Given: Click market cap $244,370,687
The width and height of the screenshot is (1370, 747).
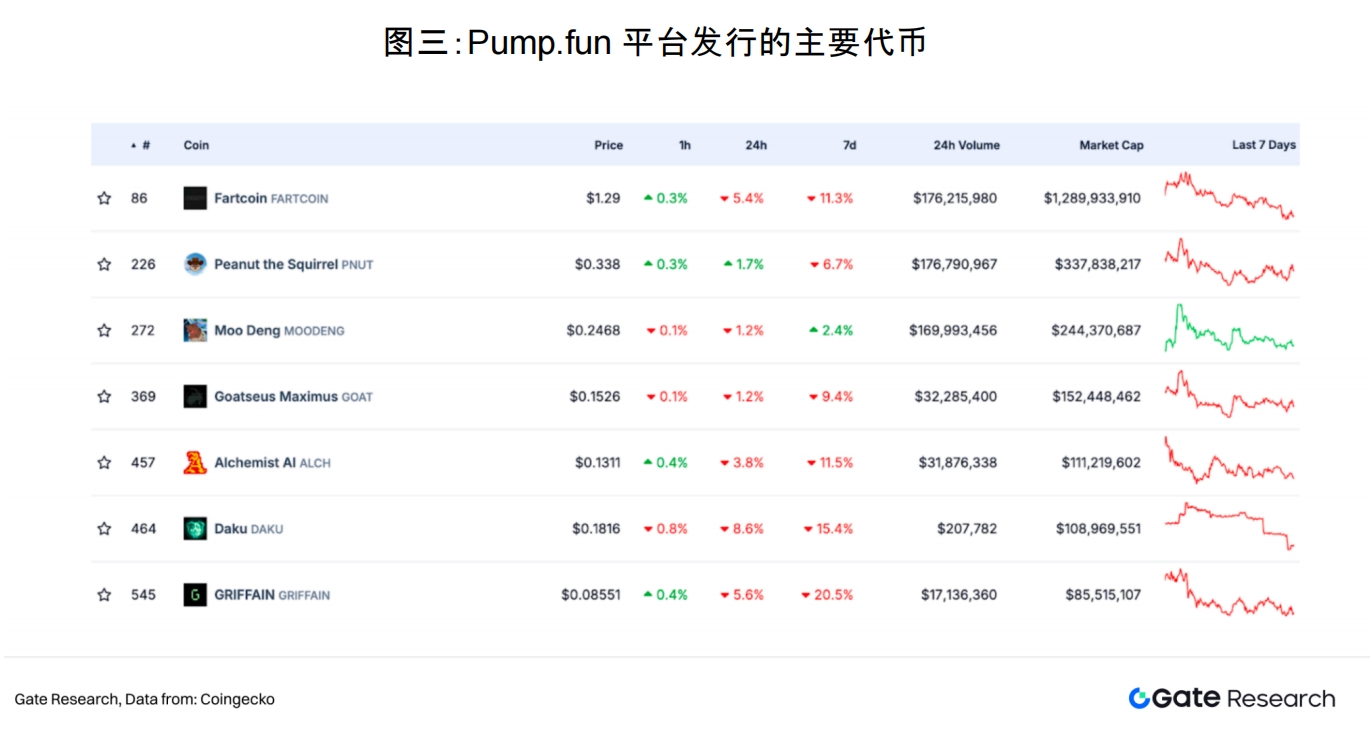Looking at the screenshot, I should 1096,330.
